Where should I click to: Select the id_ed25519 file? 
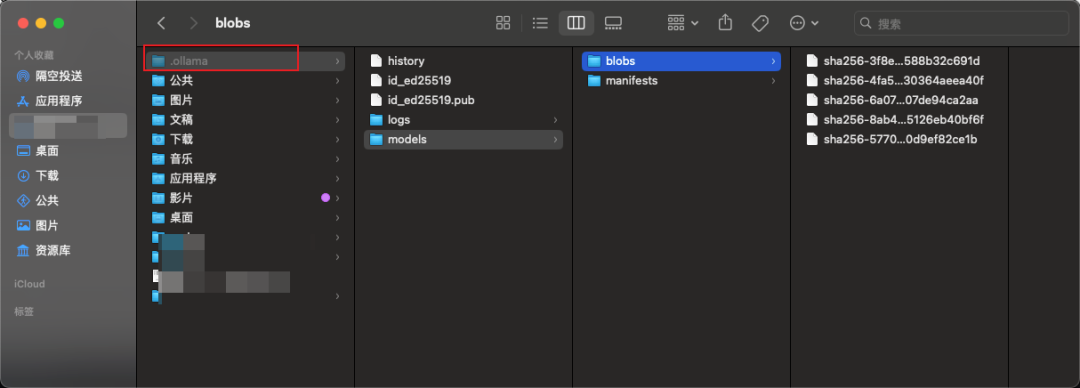(464, 81)
